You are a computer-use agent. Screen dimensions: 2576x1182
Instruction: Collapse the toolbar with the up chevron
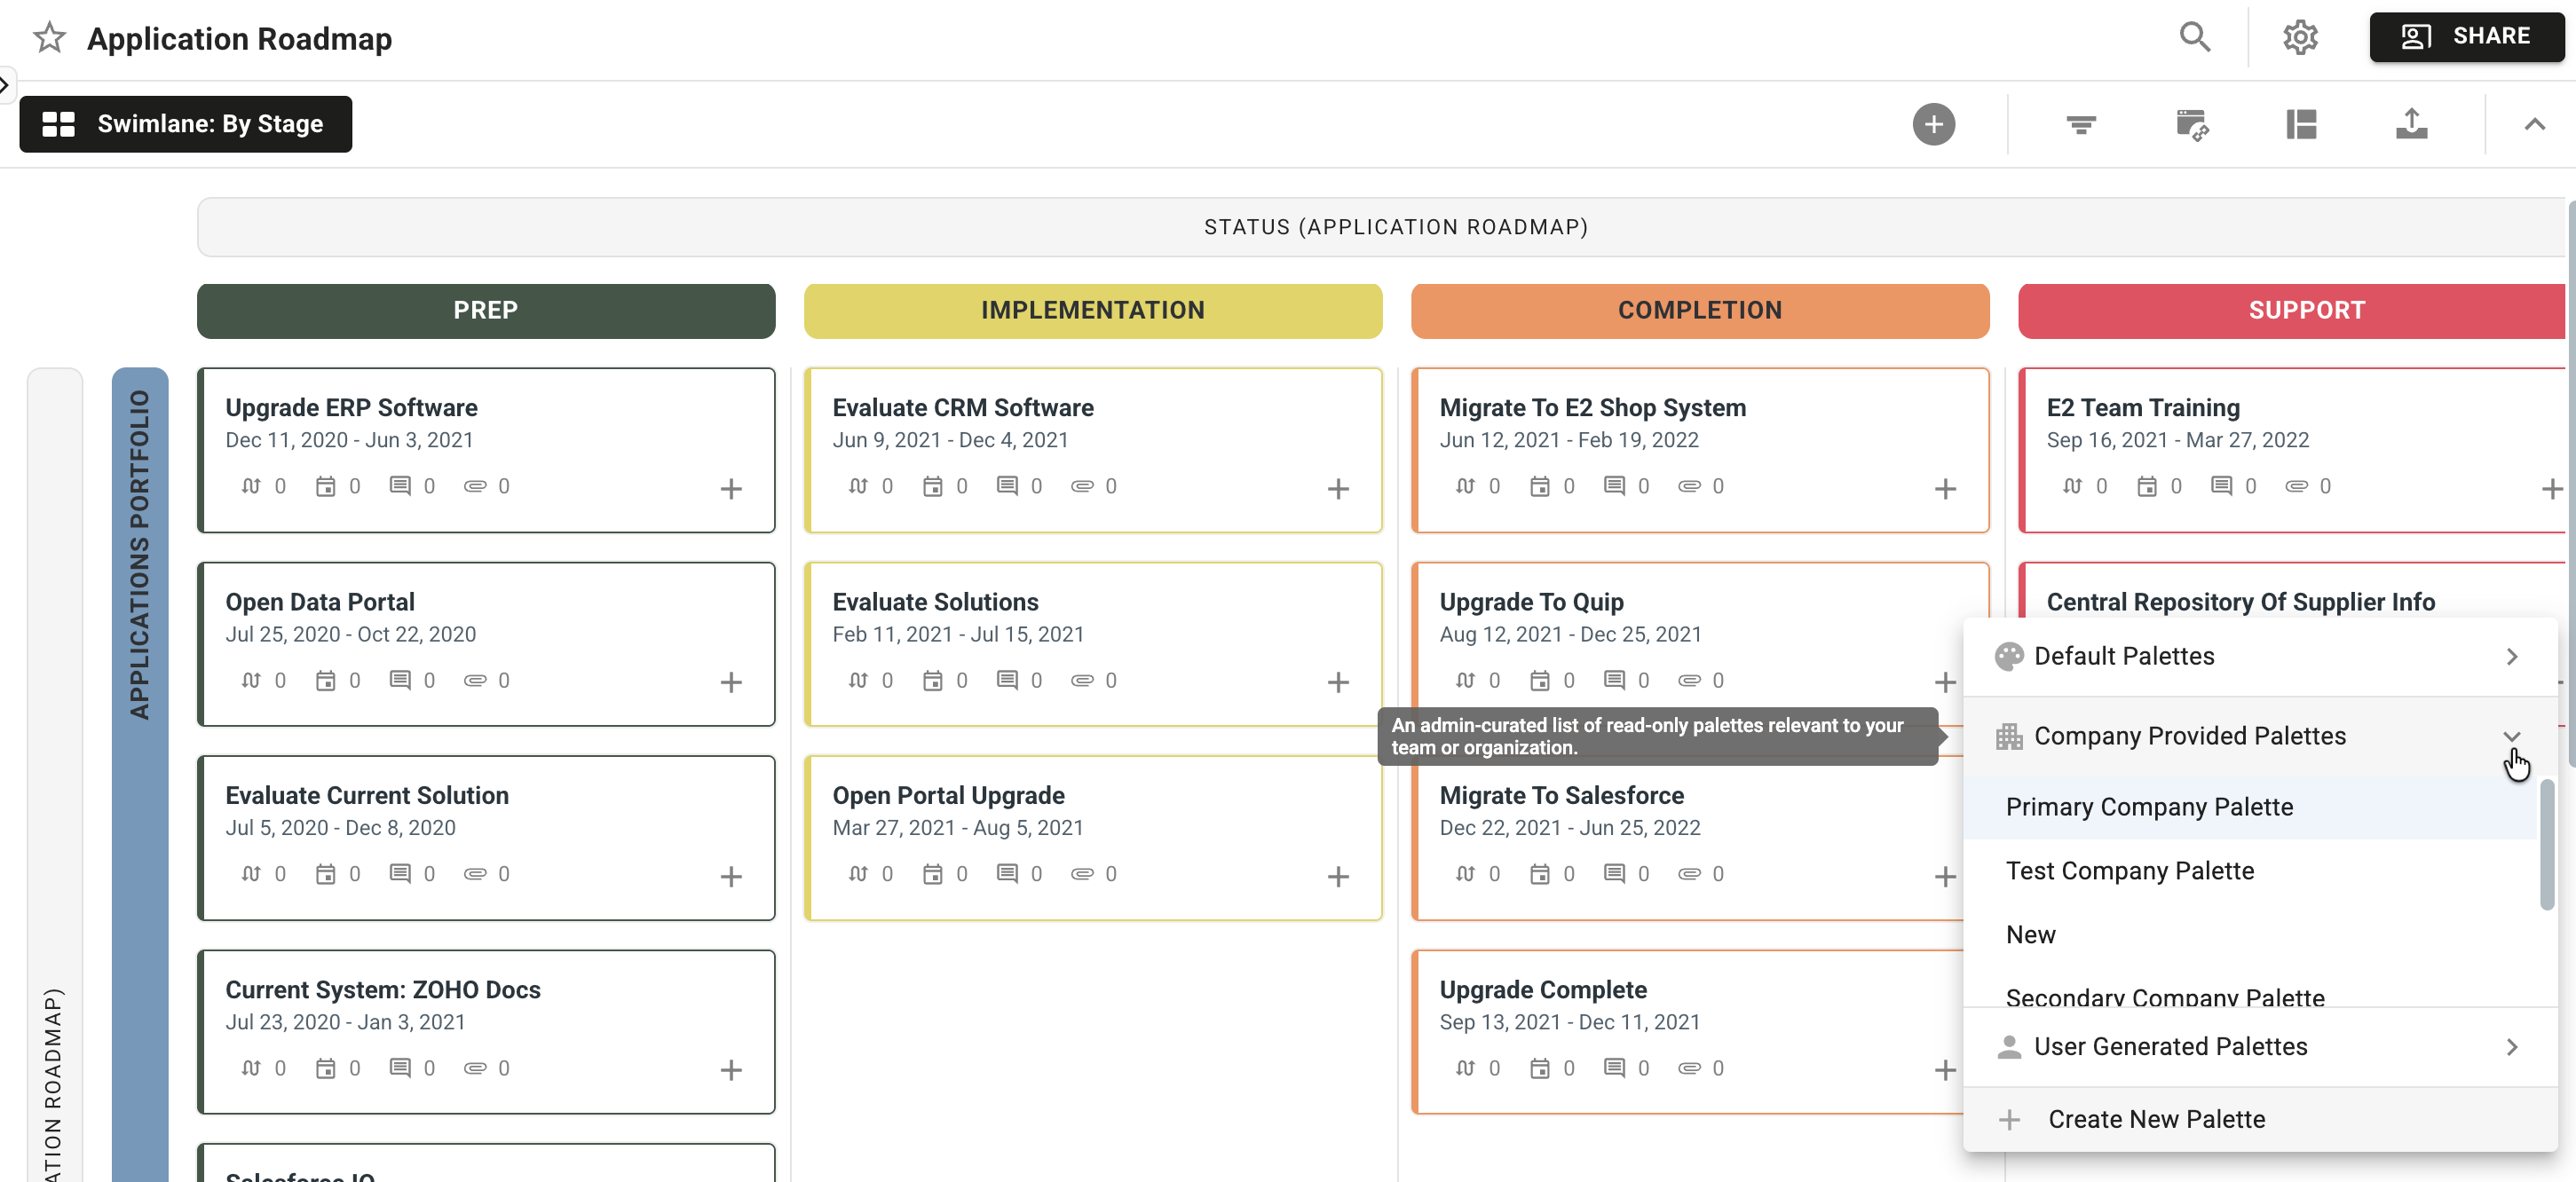pyautogui.click(x=2534, y=124)
